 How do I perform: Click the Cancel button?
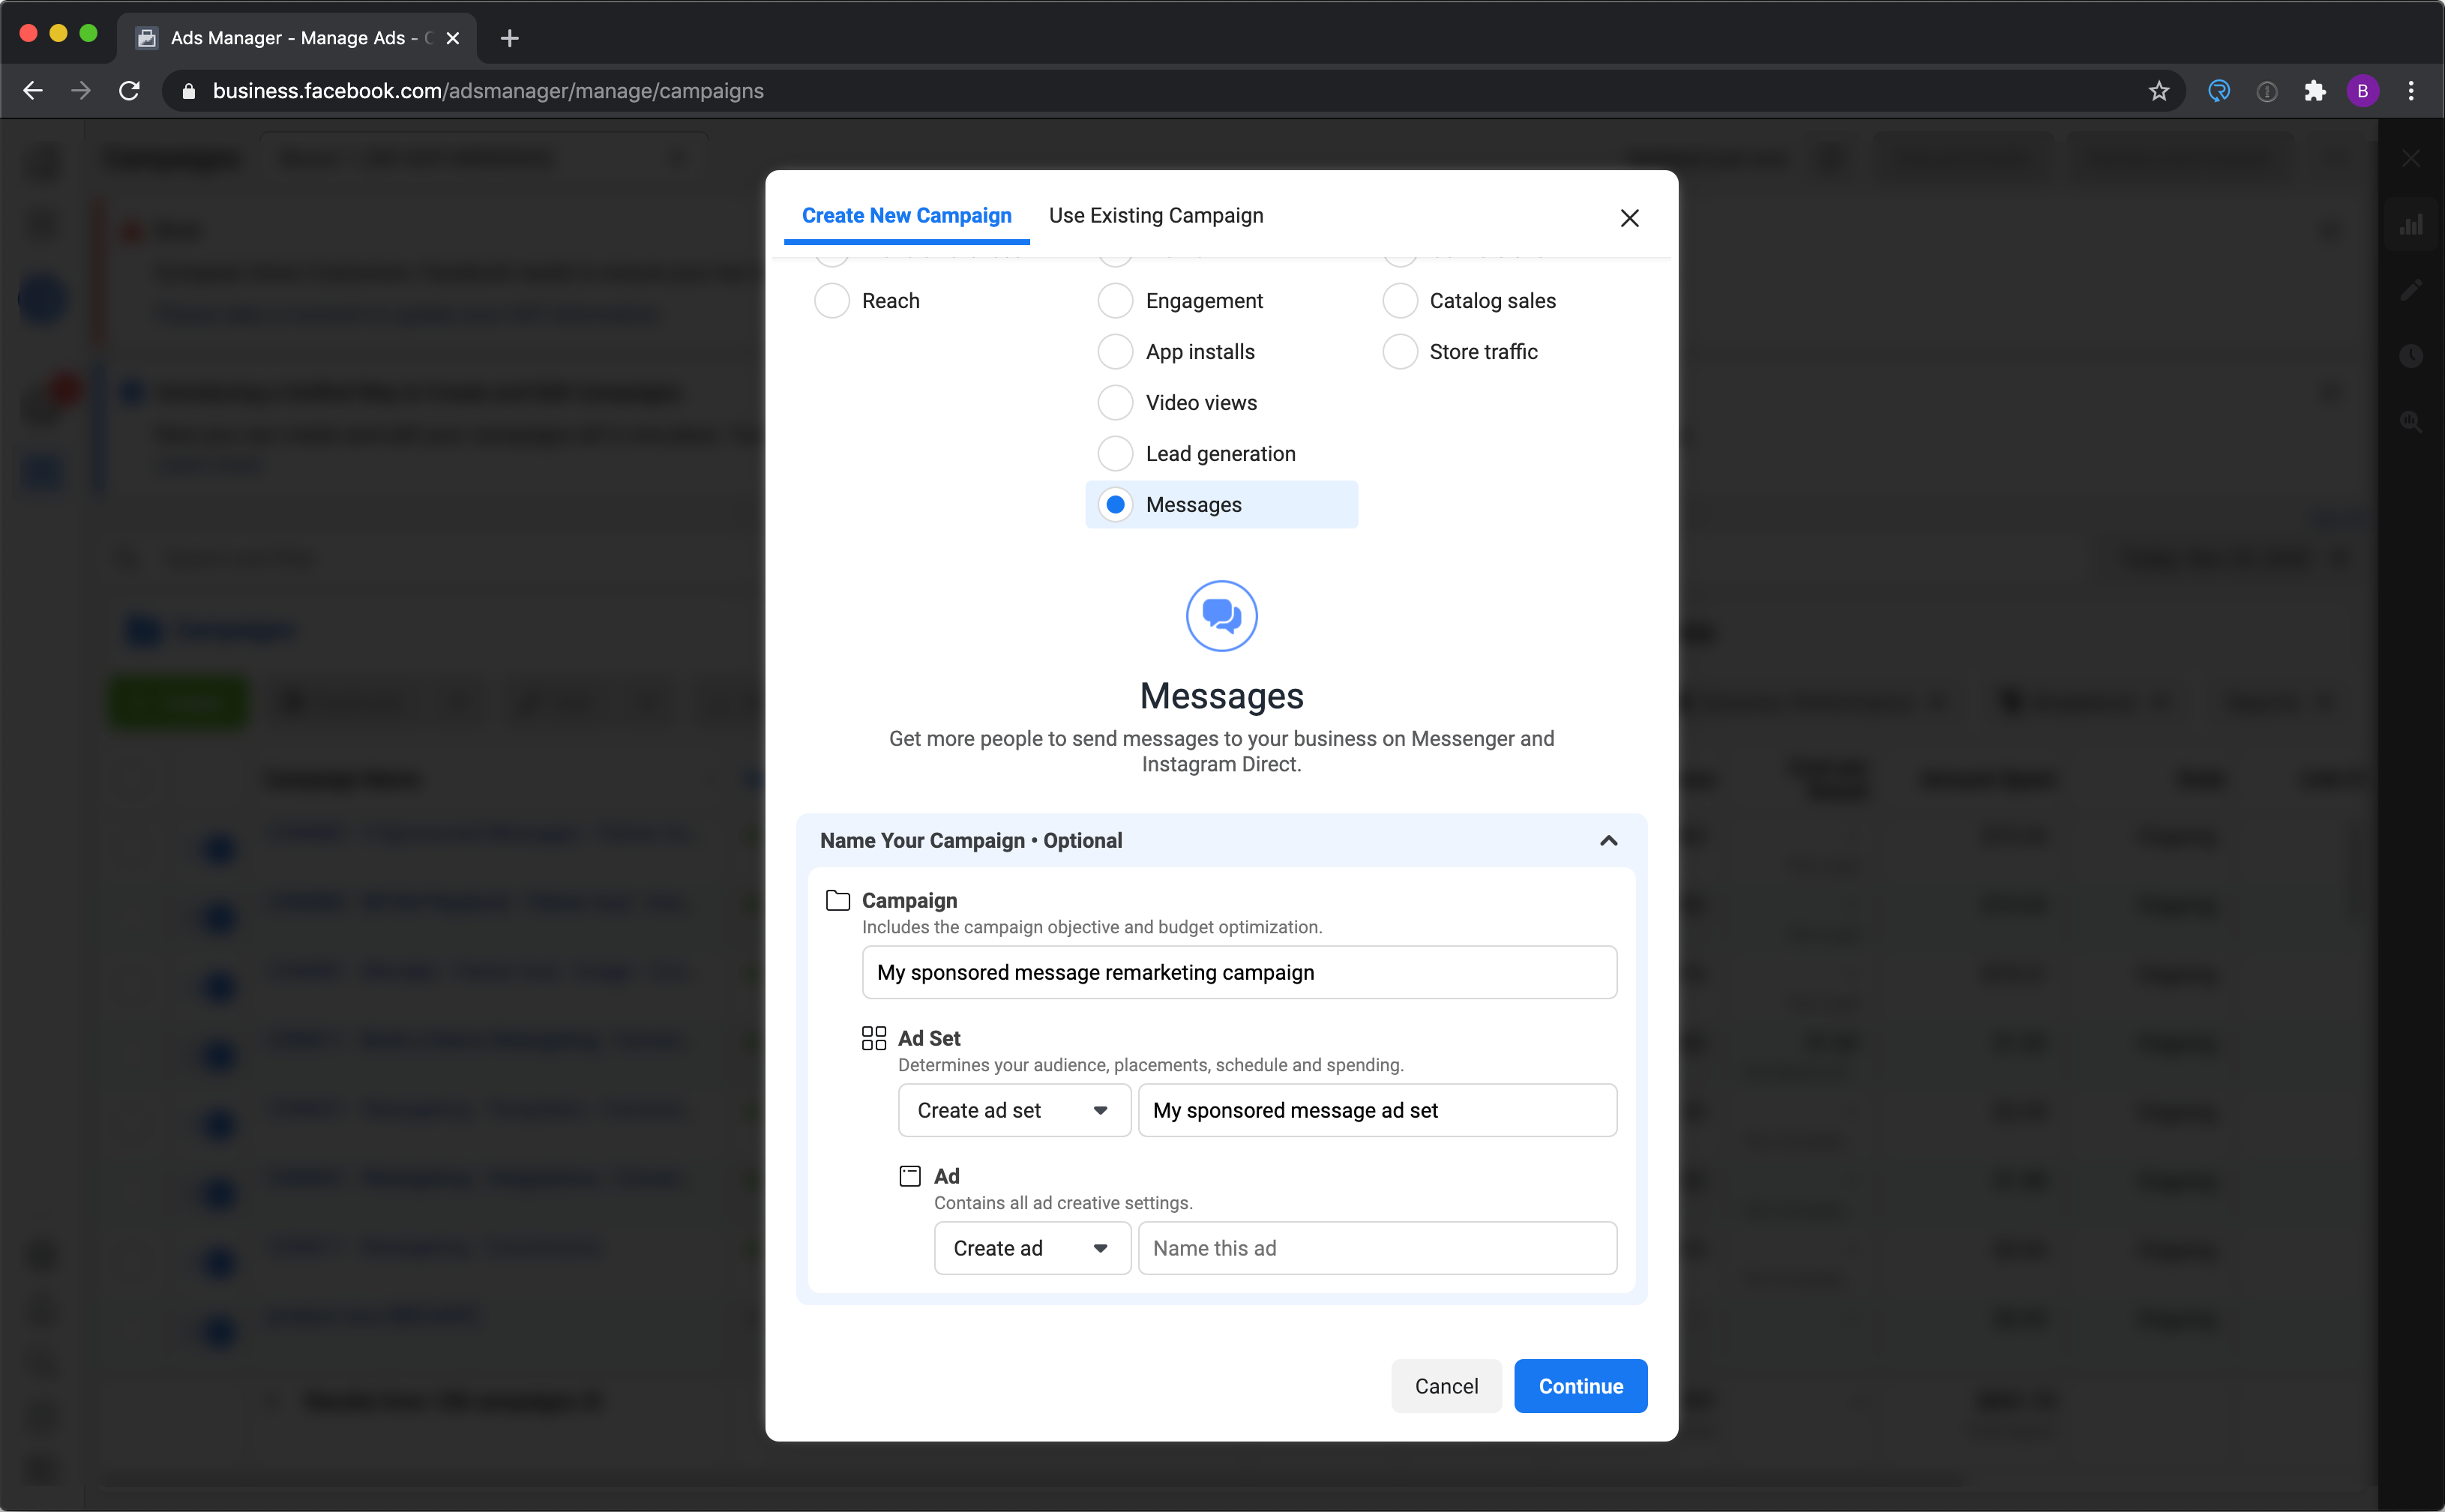point(1446,1386)
